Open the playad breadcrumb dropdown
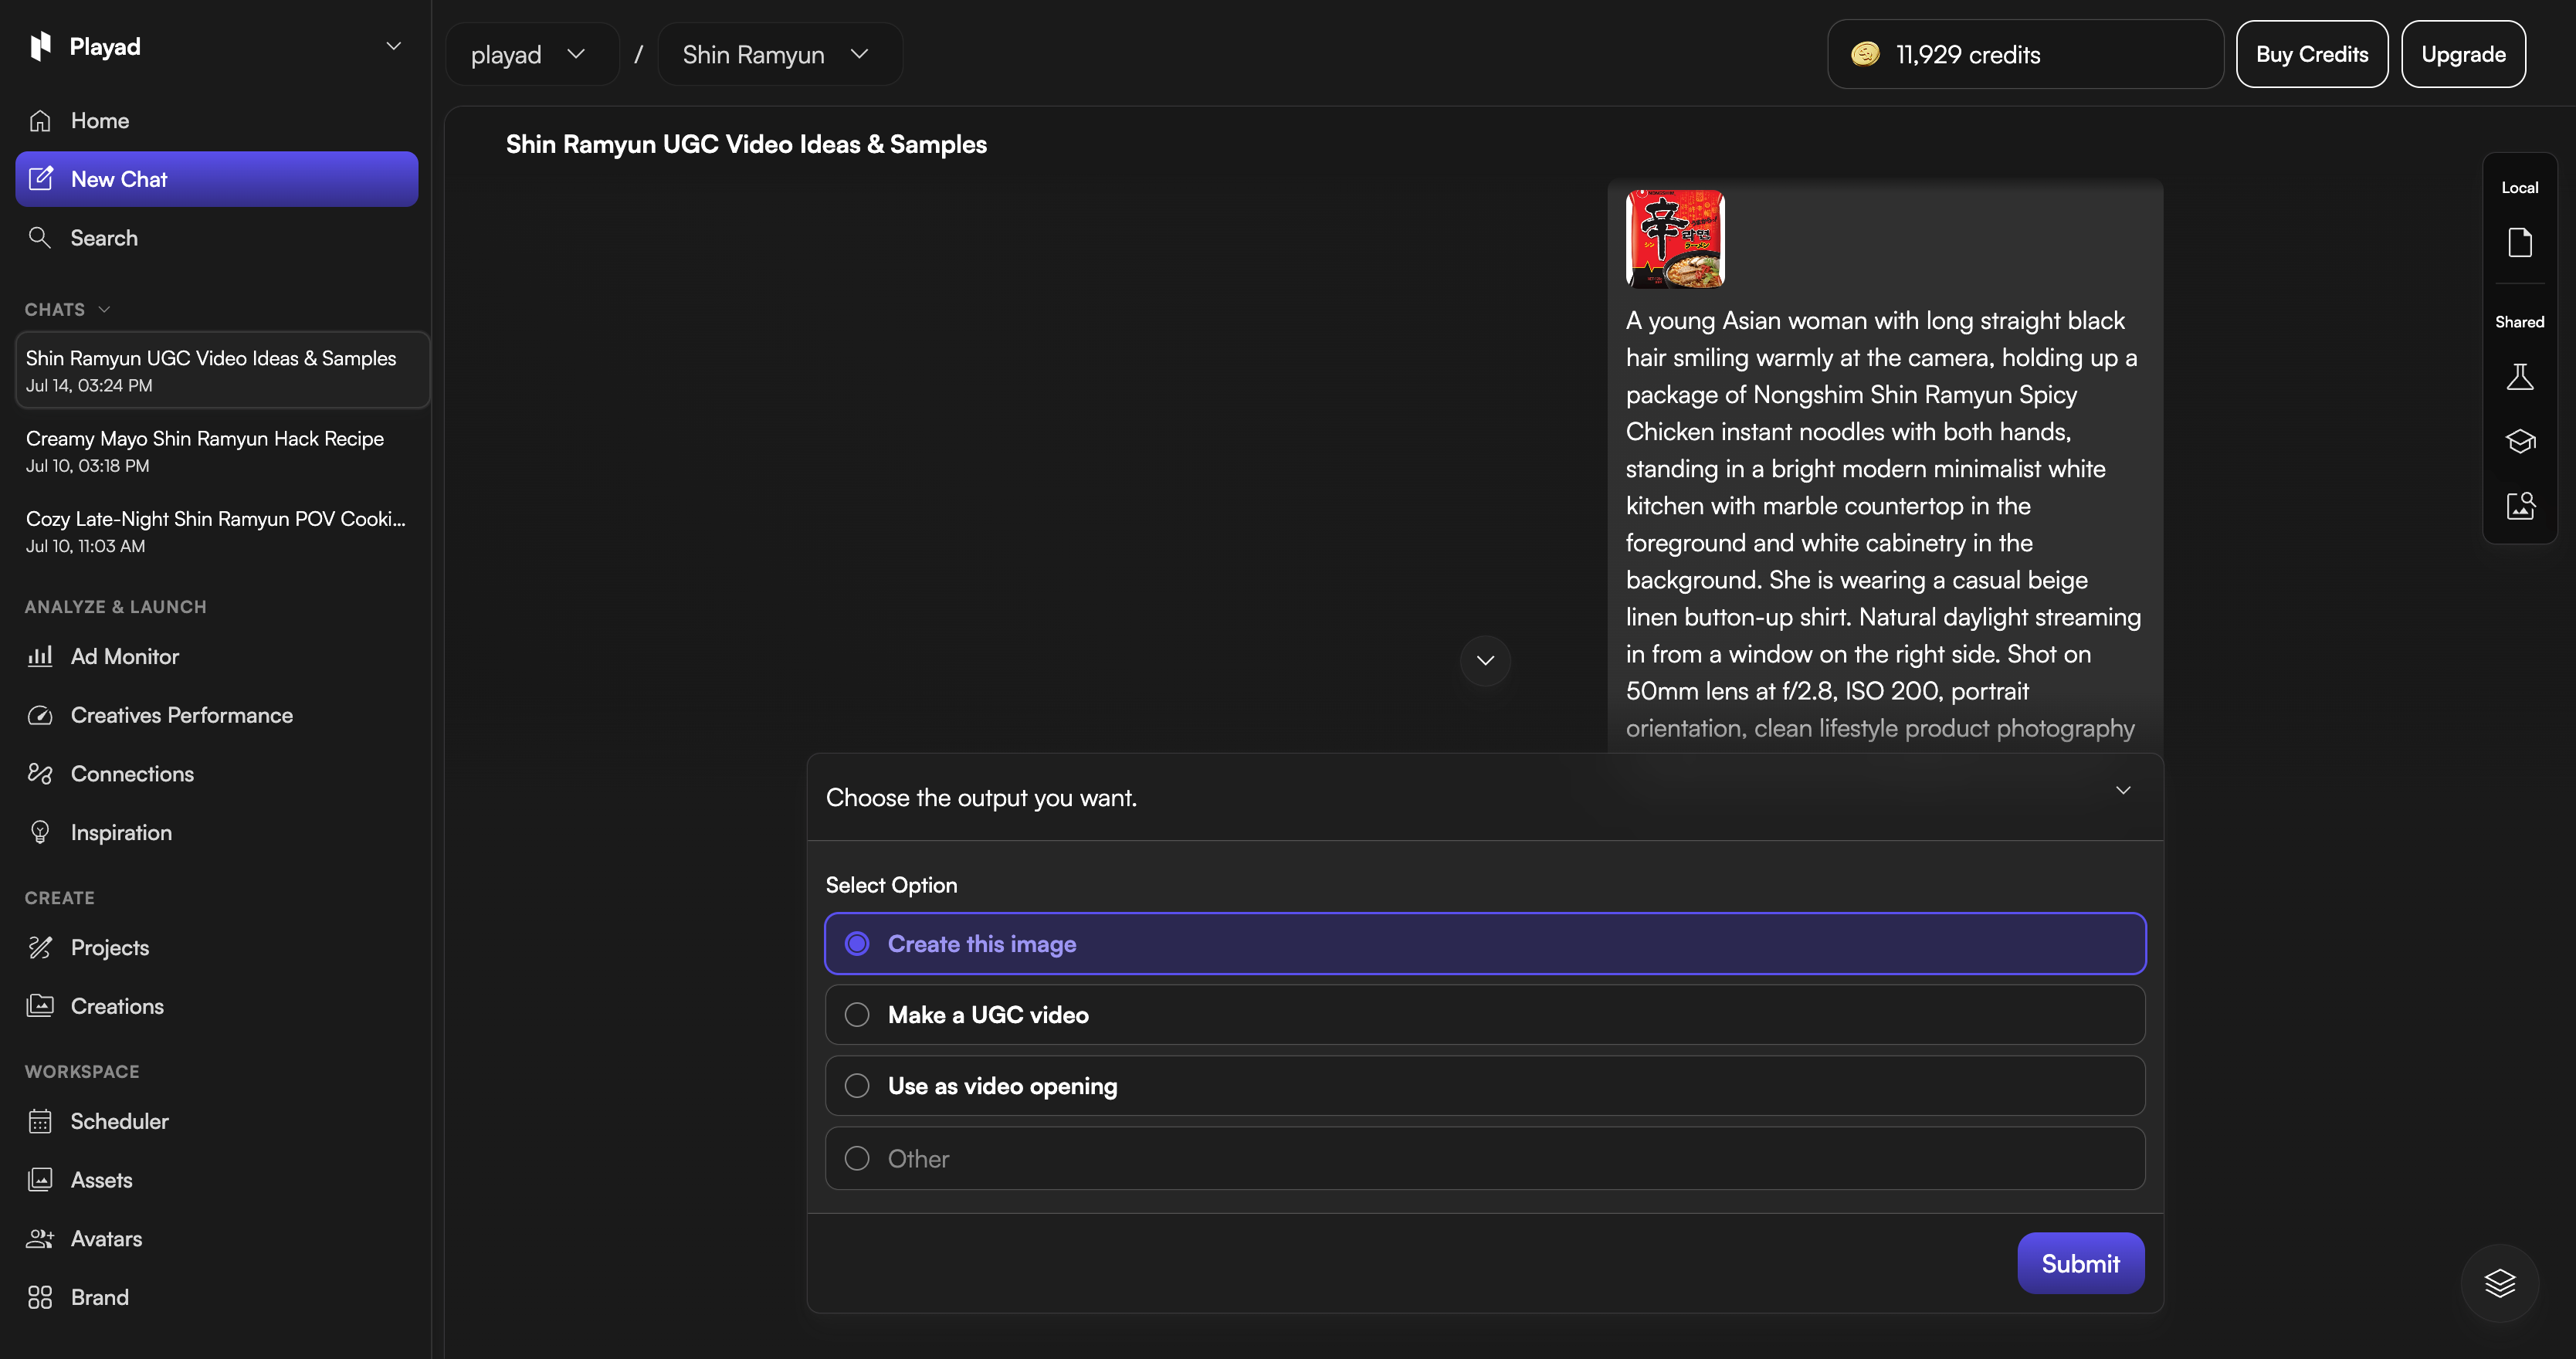 click(x=532, y=54)
